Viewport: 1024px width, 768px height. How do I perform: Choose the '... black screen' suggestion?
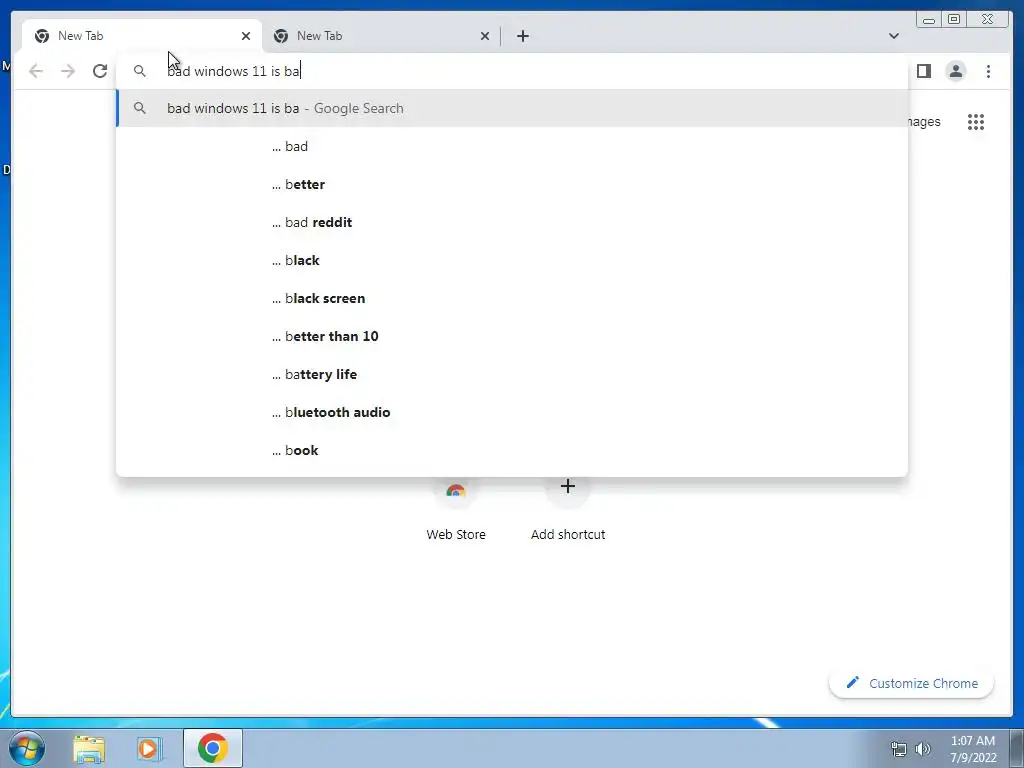[x=512, y=298]
